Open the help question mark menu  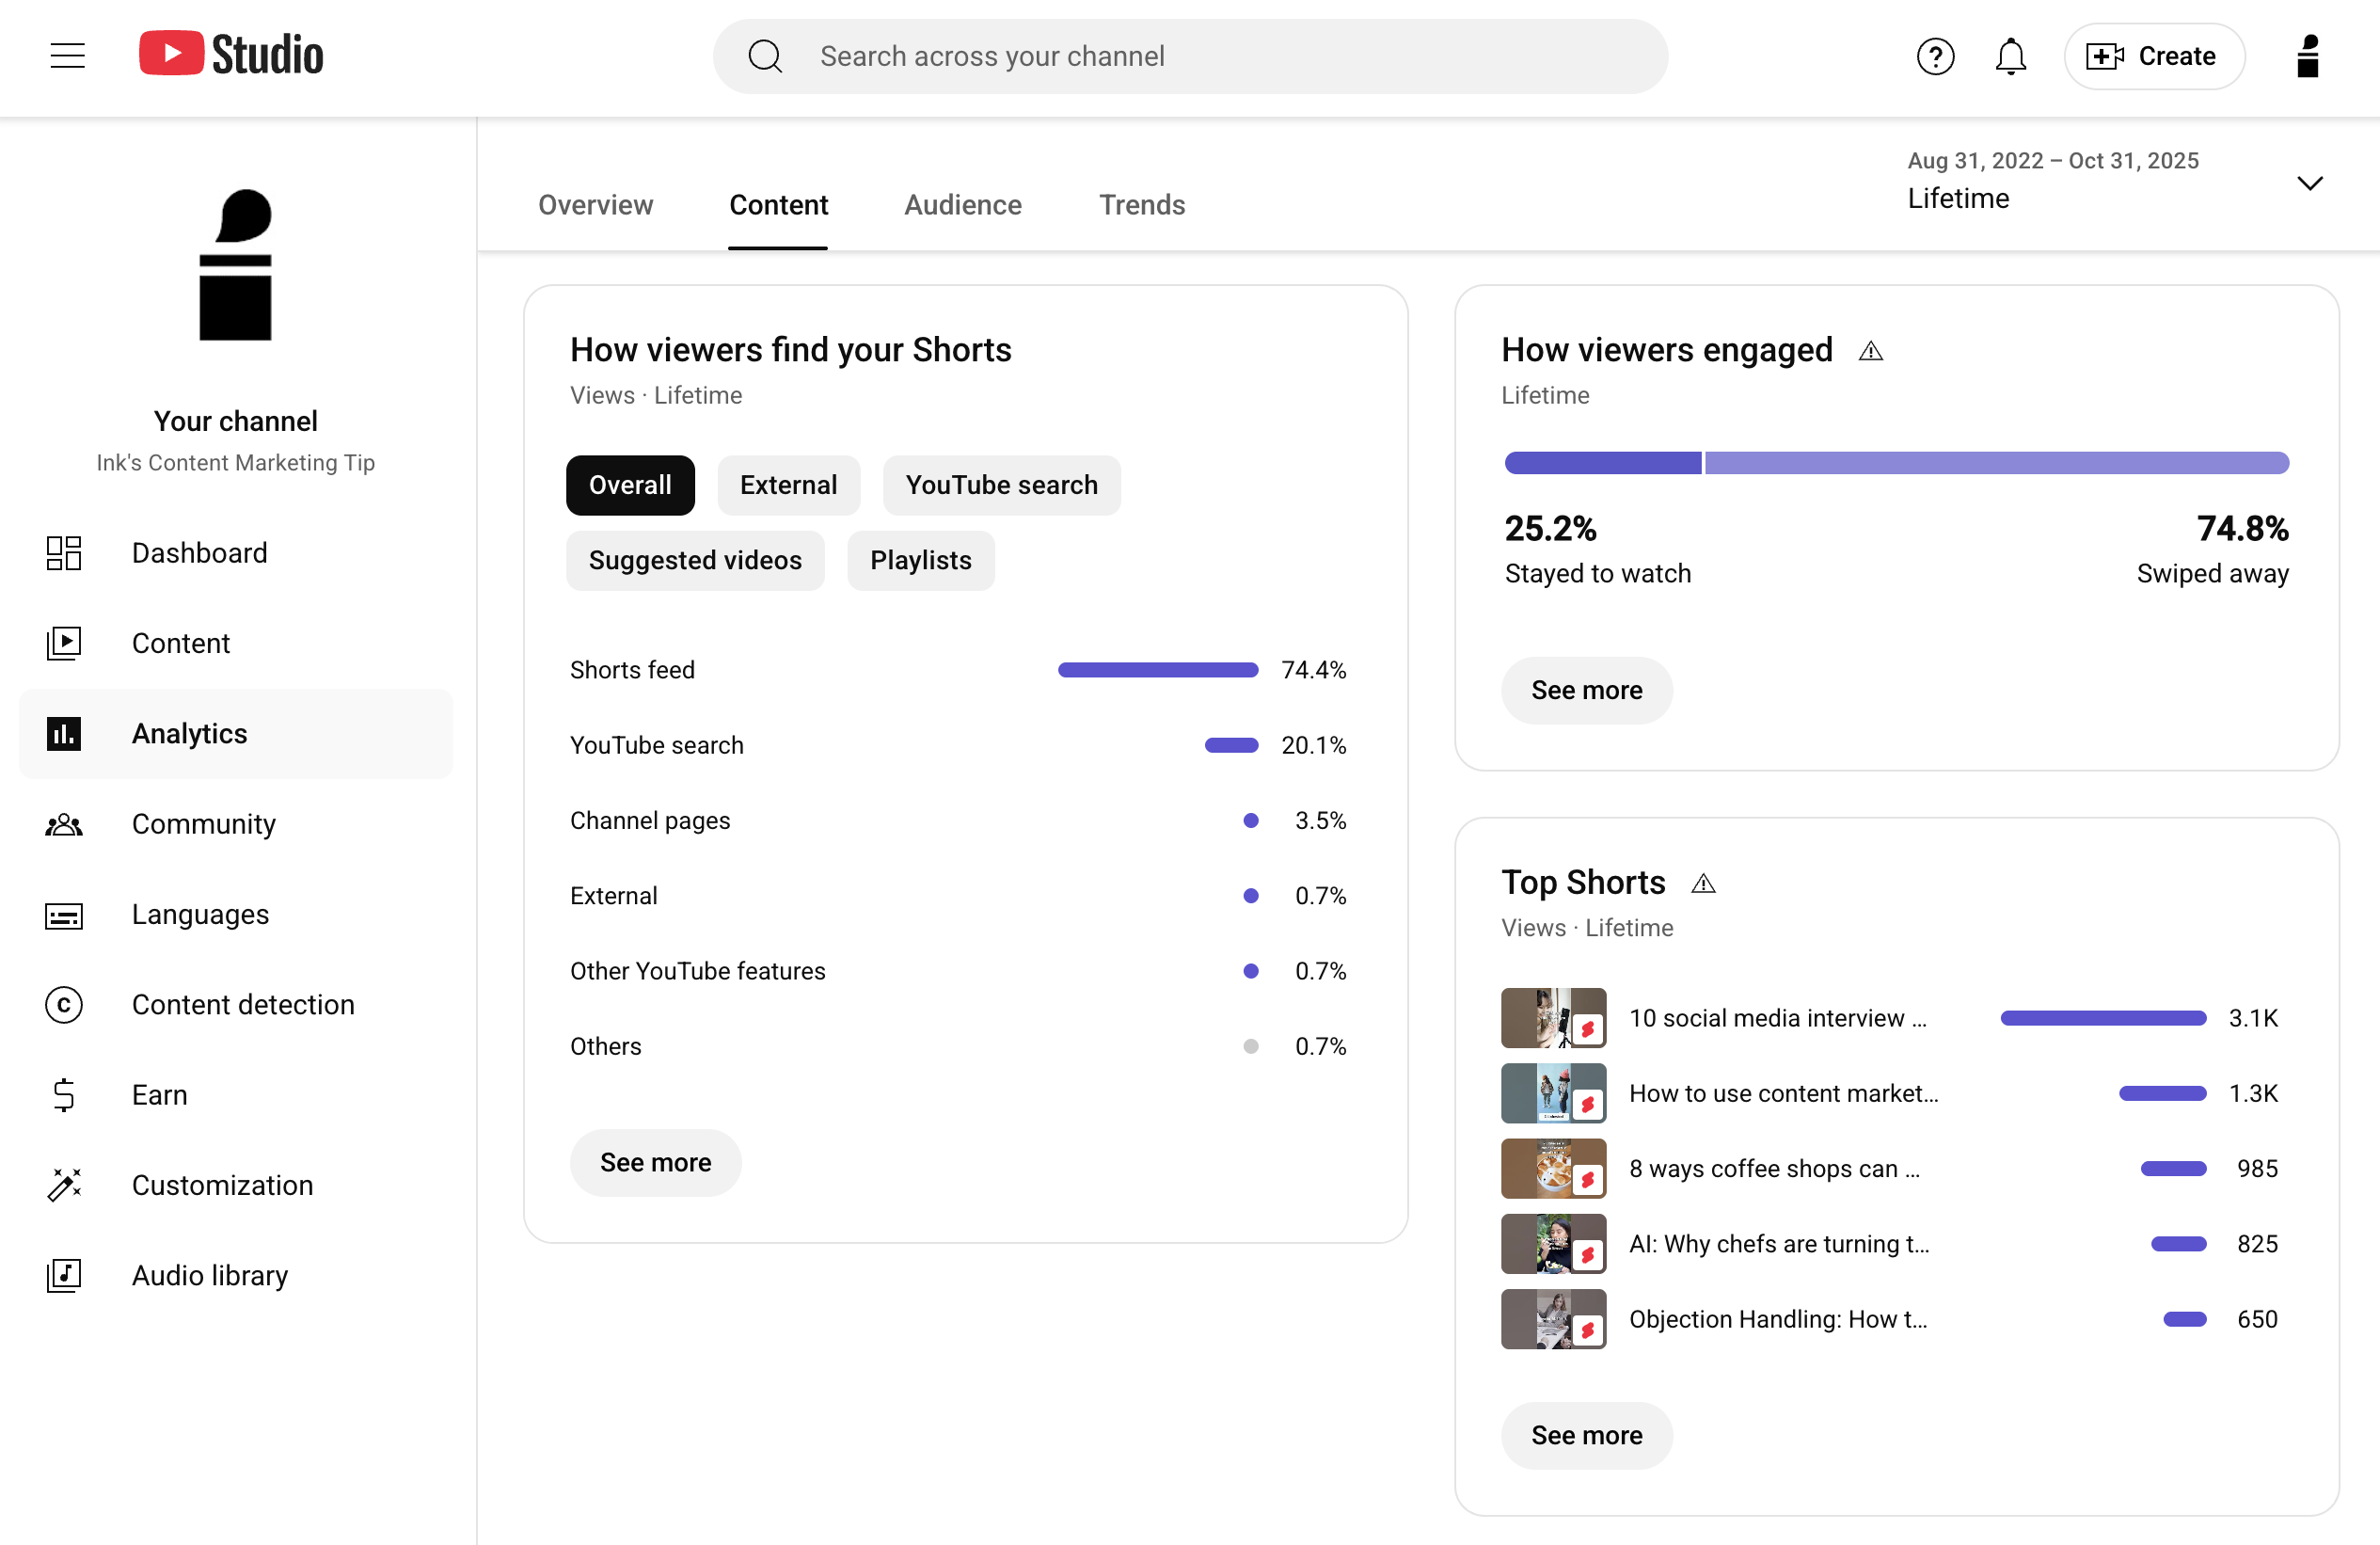[x=1935, y=56]
